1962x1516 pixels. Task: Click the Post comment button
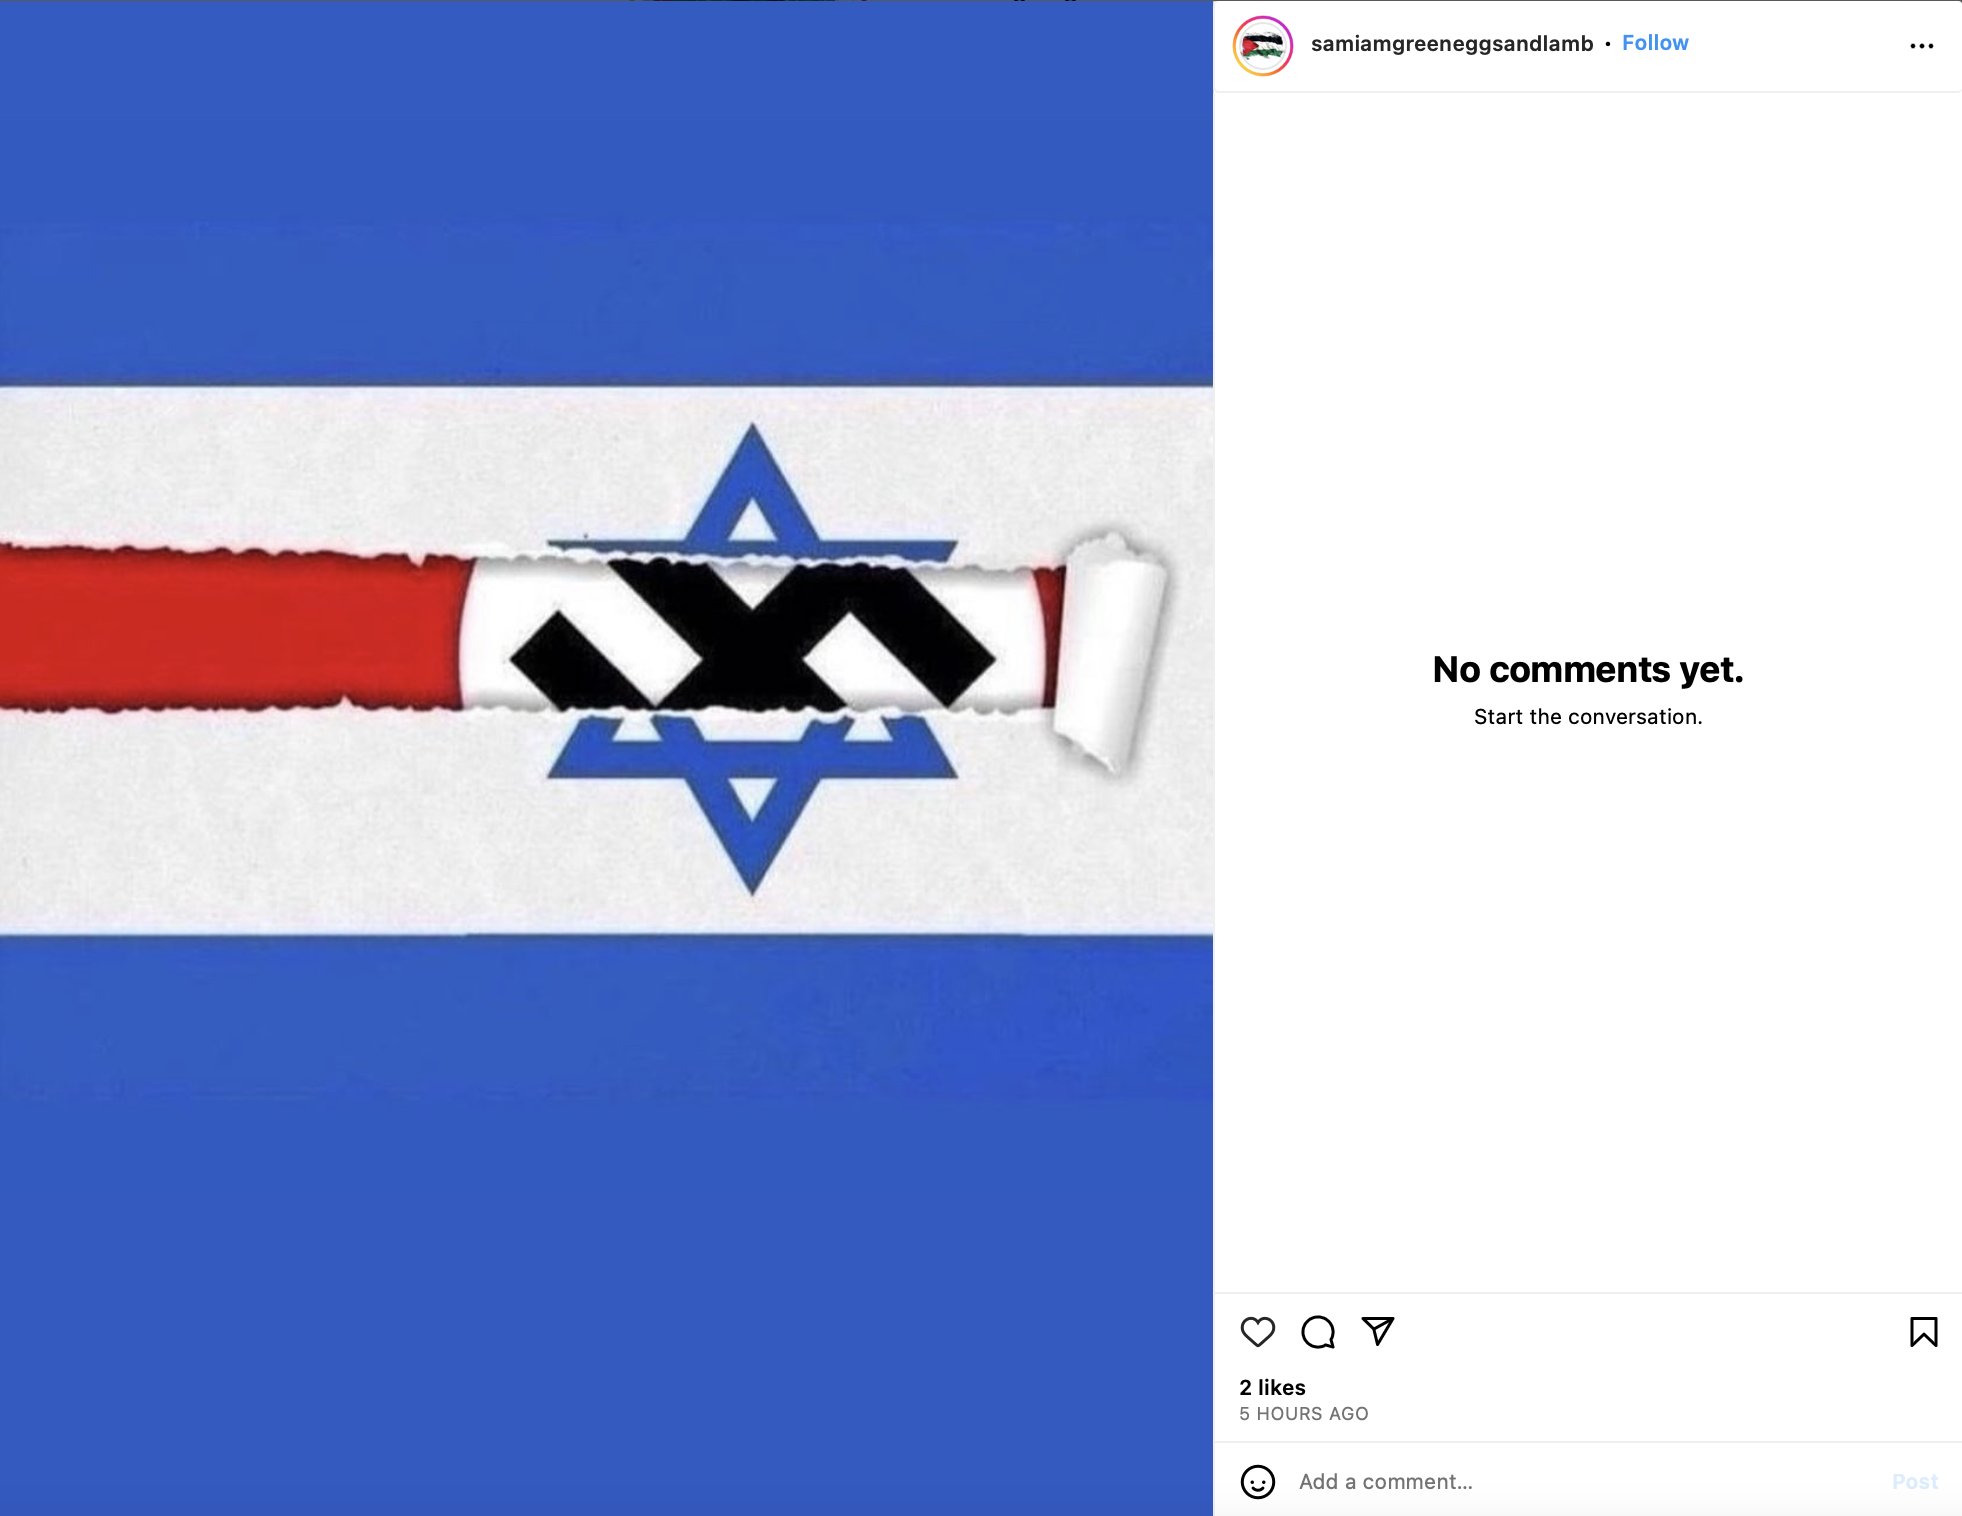point(1914,1481)
